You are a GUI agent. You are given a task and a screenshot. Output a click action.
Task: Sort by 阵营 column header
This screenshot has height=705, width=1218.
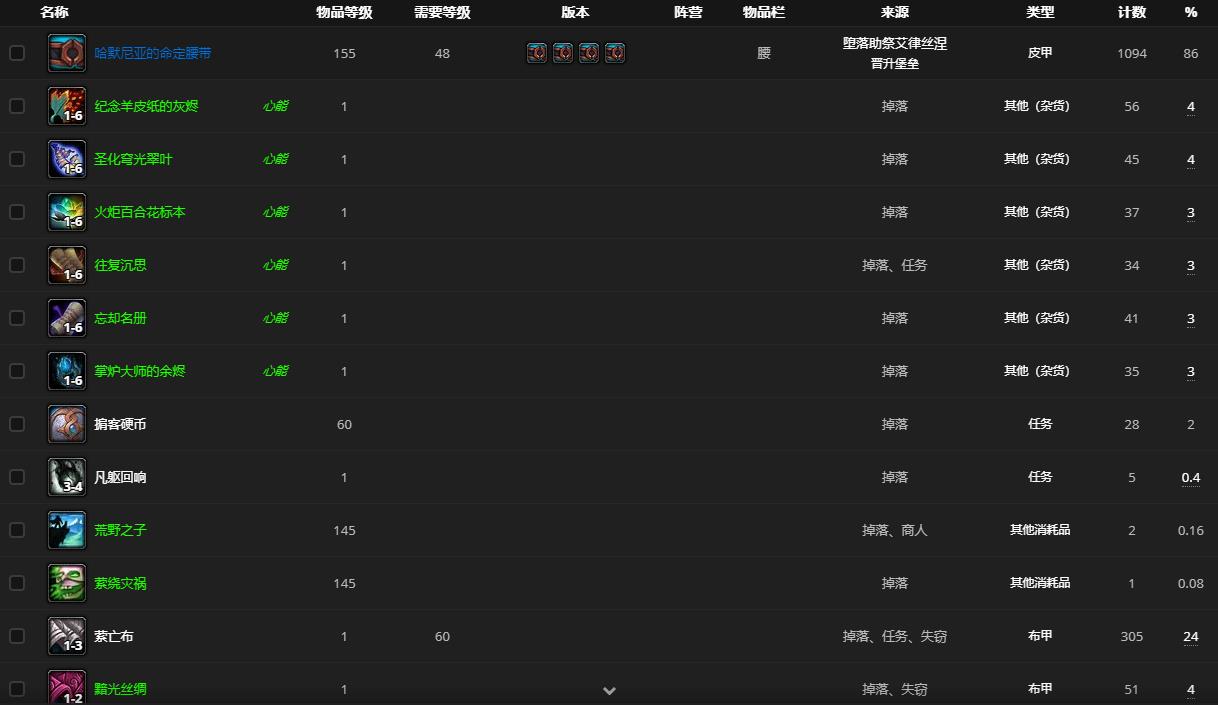pos(688,12)
